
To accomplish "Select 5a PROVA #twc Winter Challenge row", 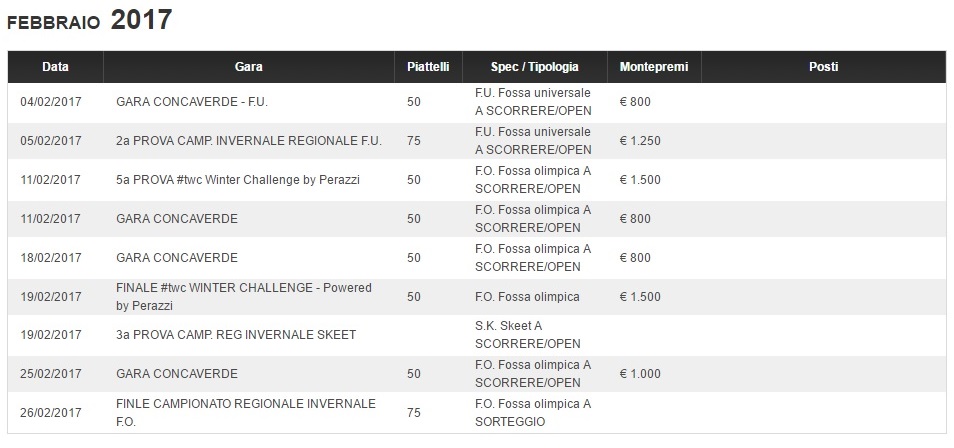I will 238,180.
